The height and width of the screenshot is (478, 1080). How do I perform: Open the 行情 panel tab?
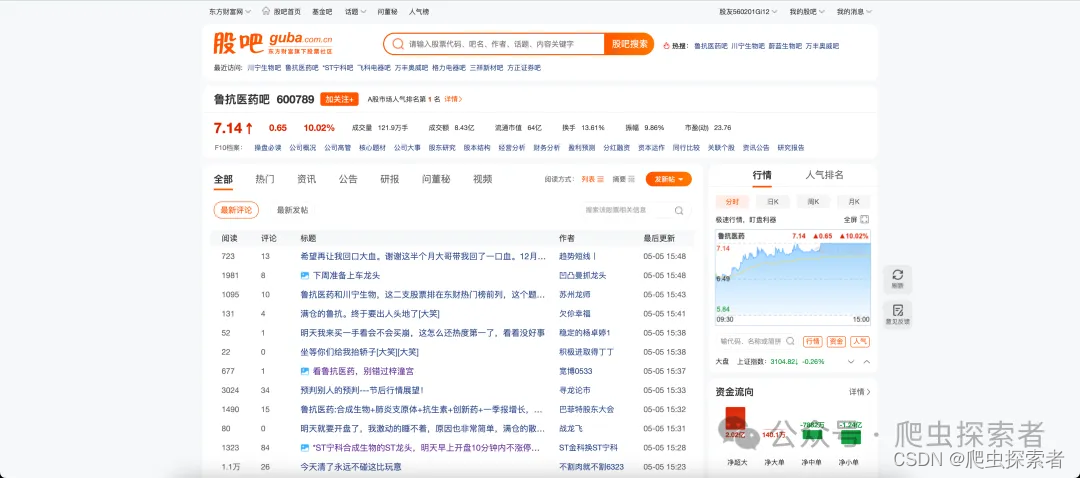point(762,175)
